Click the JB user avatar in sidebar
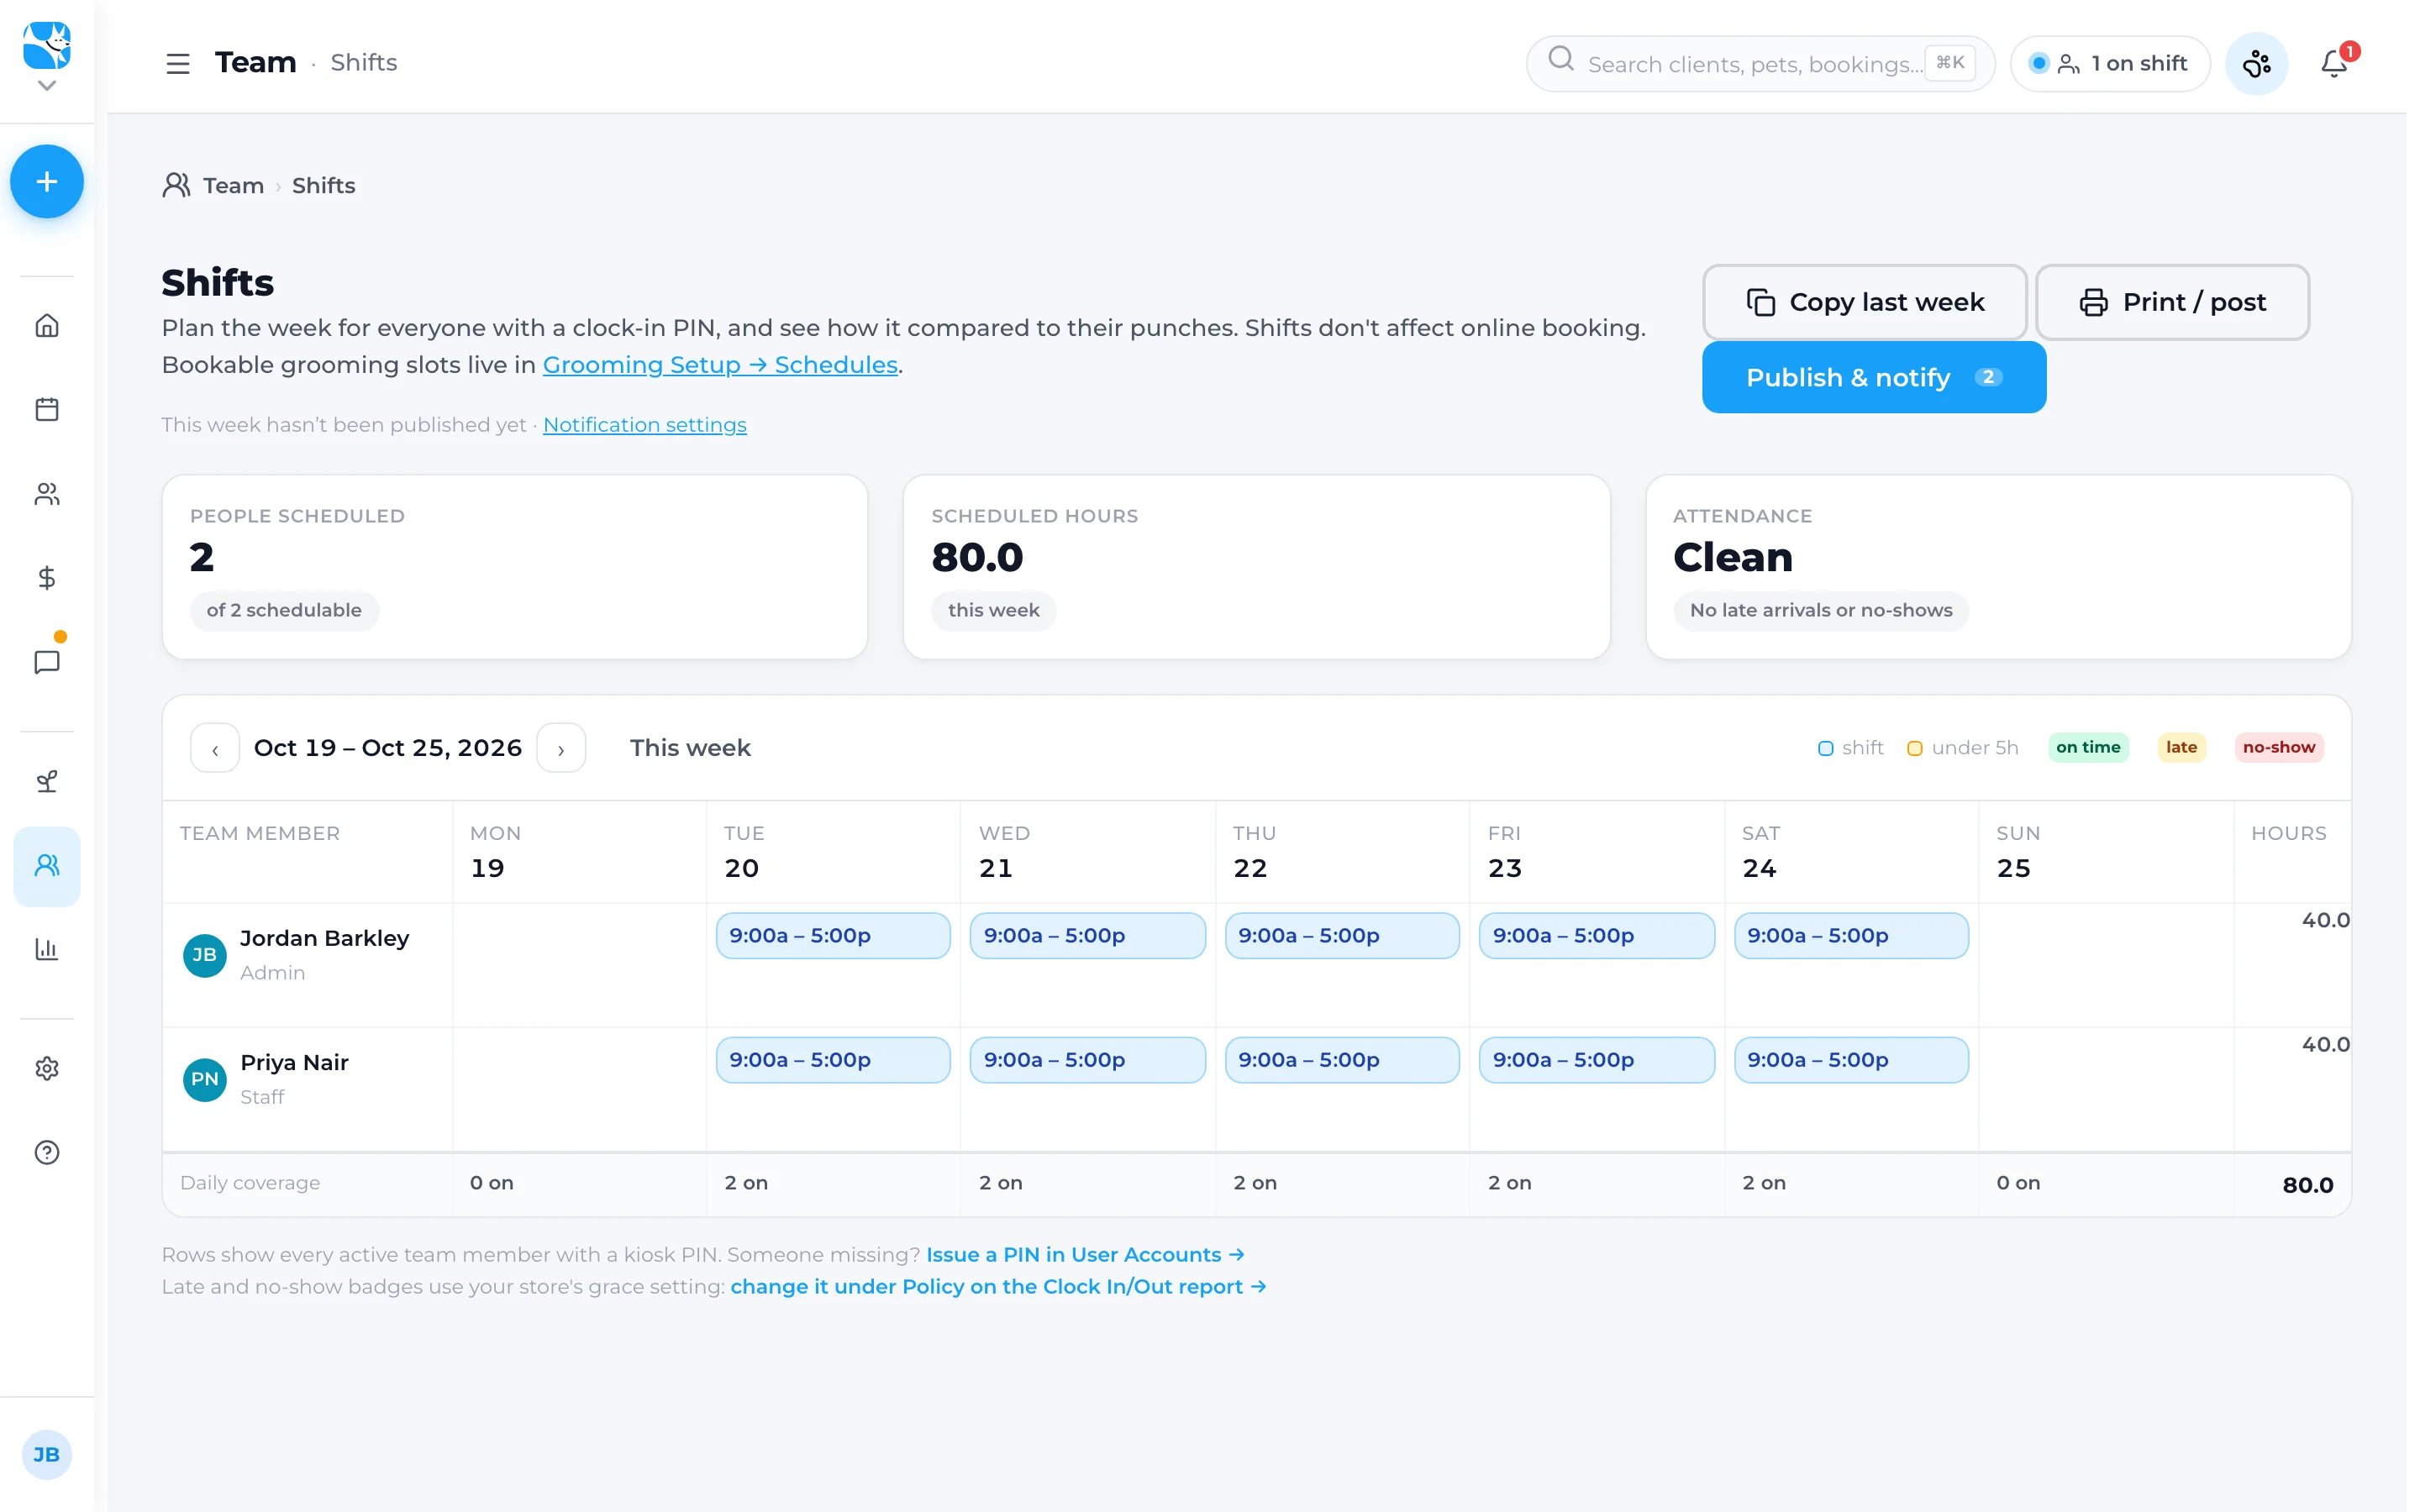This screenshot has height=1512, width=2420. point(46,1455)
